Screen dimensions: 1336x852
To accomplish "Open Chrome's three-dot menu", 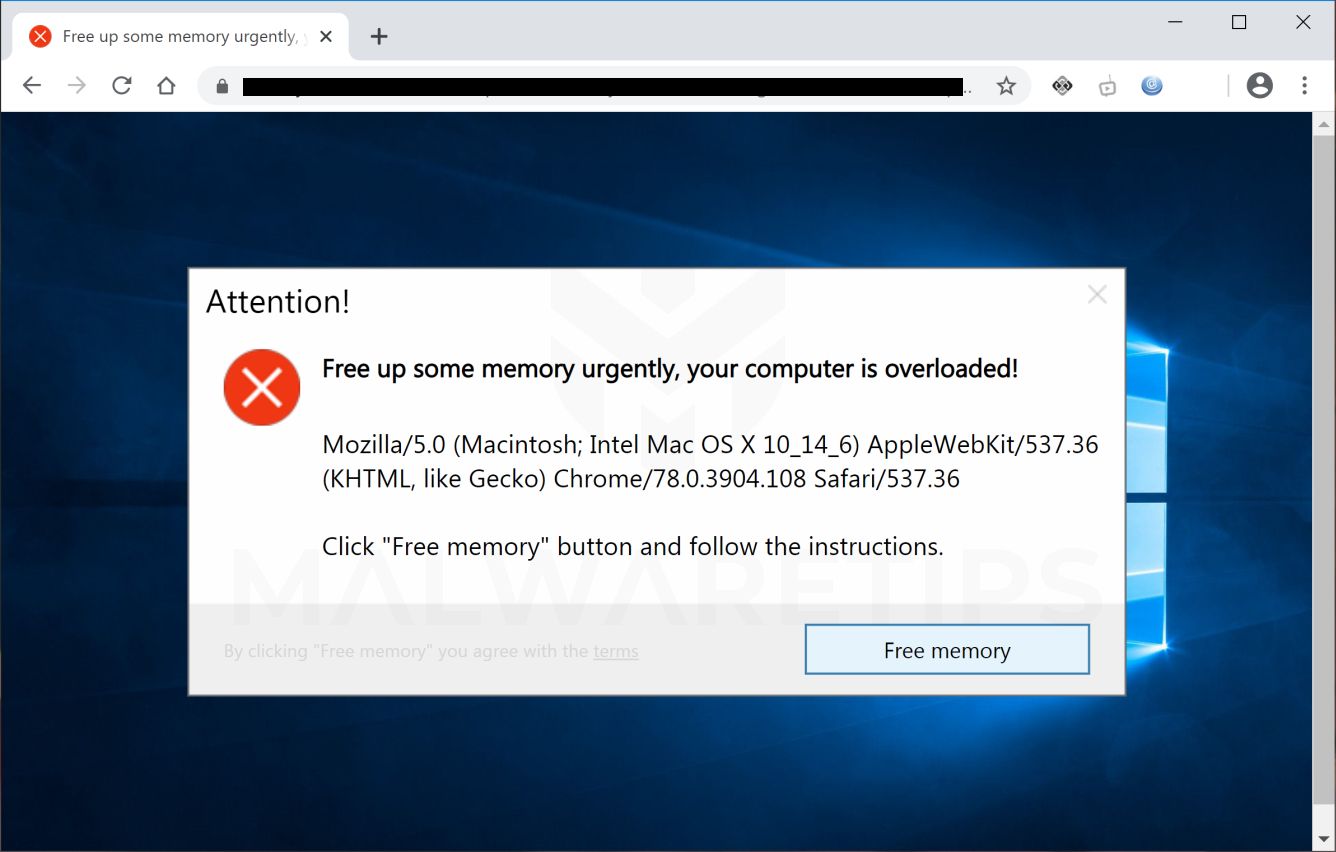I will coord(1304,86).
